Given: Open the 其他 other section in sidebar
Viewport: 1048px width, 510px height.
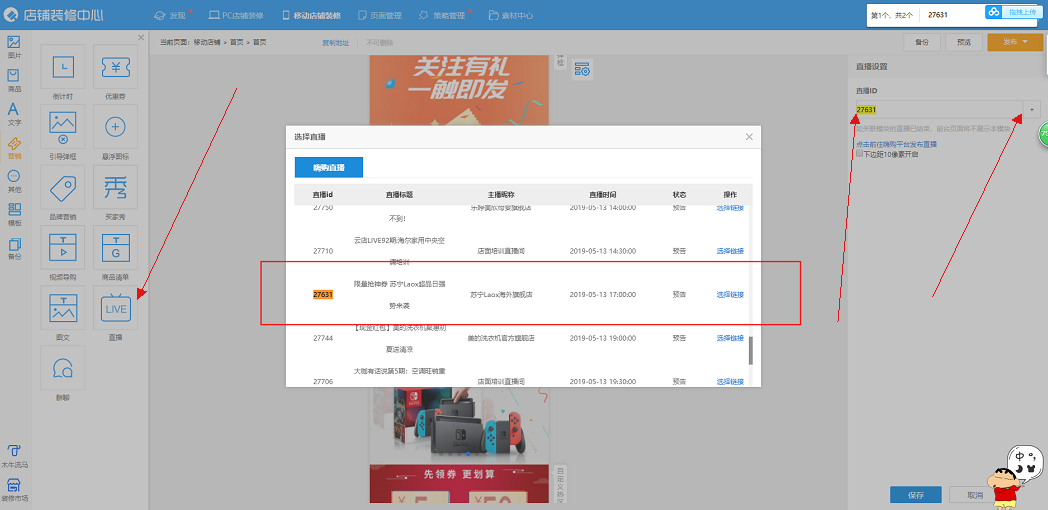Looking at the screenshot, I should pyautogui.click(x=14, y=181).
